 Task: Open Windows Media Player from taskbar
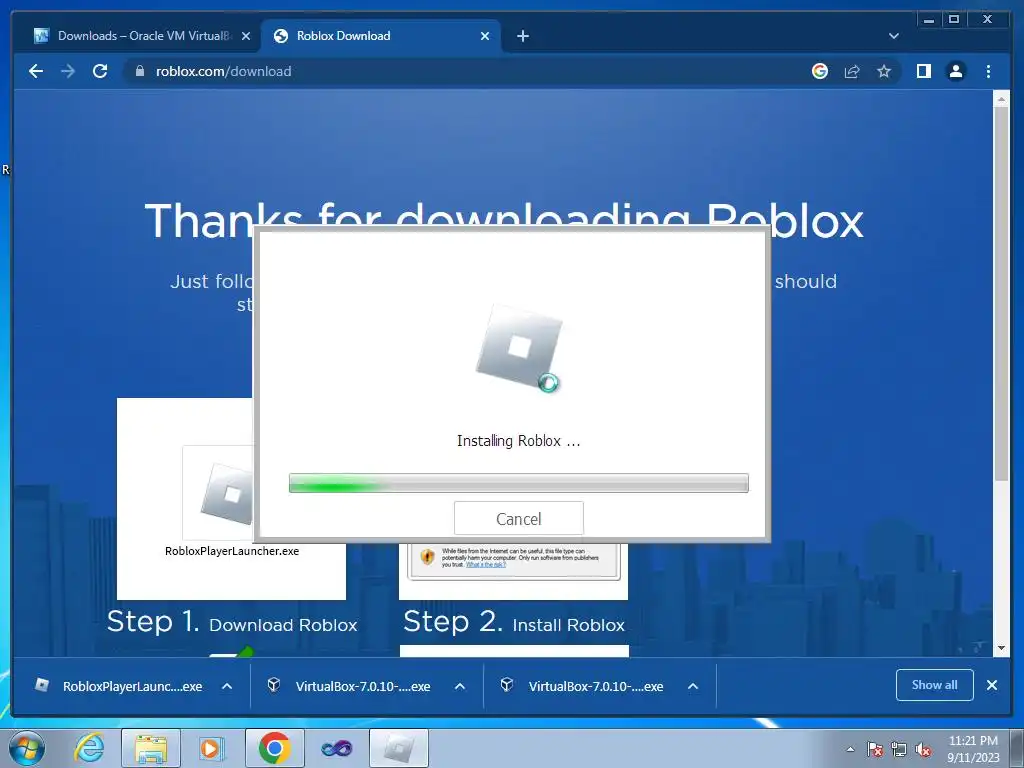pyautogui.click(x=211, y=748)
